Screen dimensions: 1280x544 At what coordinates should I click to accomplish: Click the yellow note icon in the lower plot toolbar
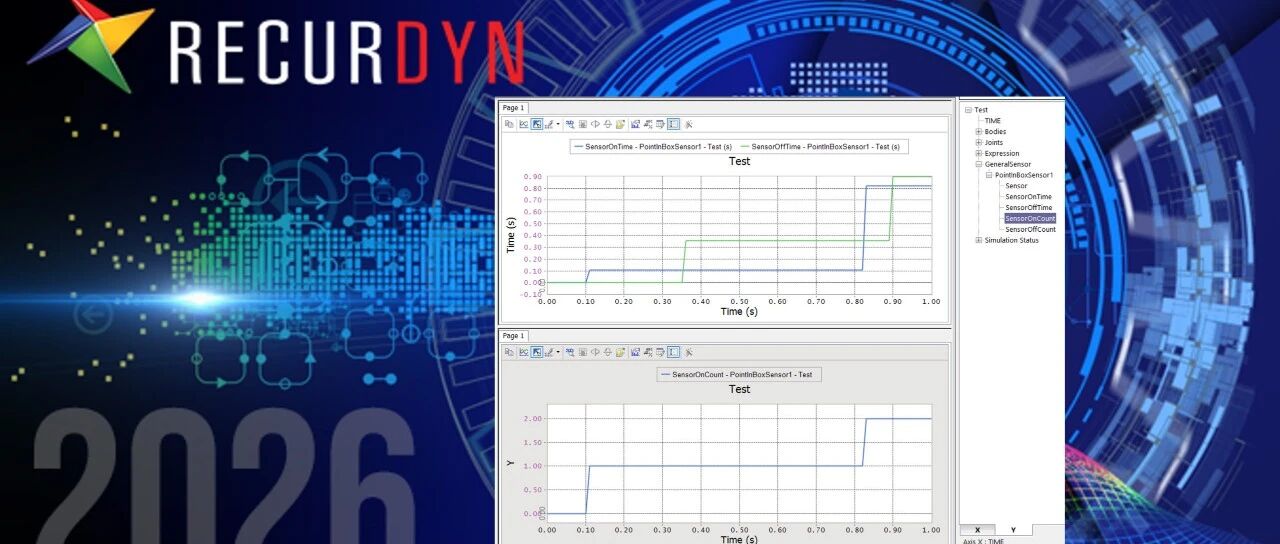(x=621, y=352)
